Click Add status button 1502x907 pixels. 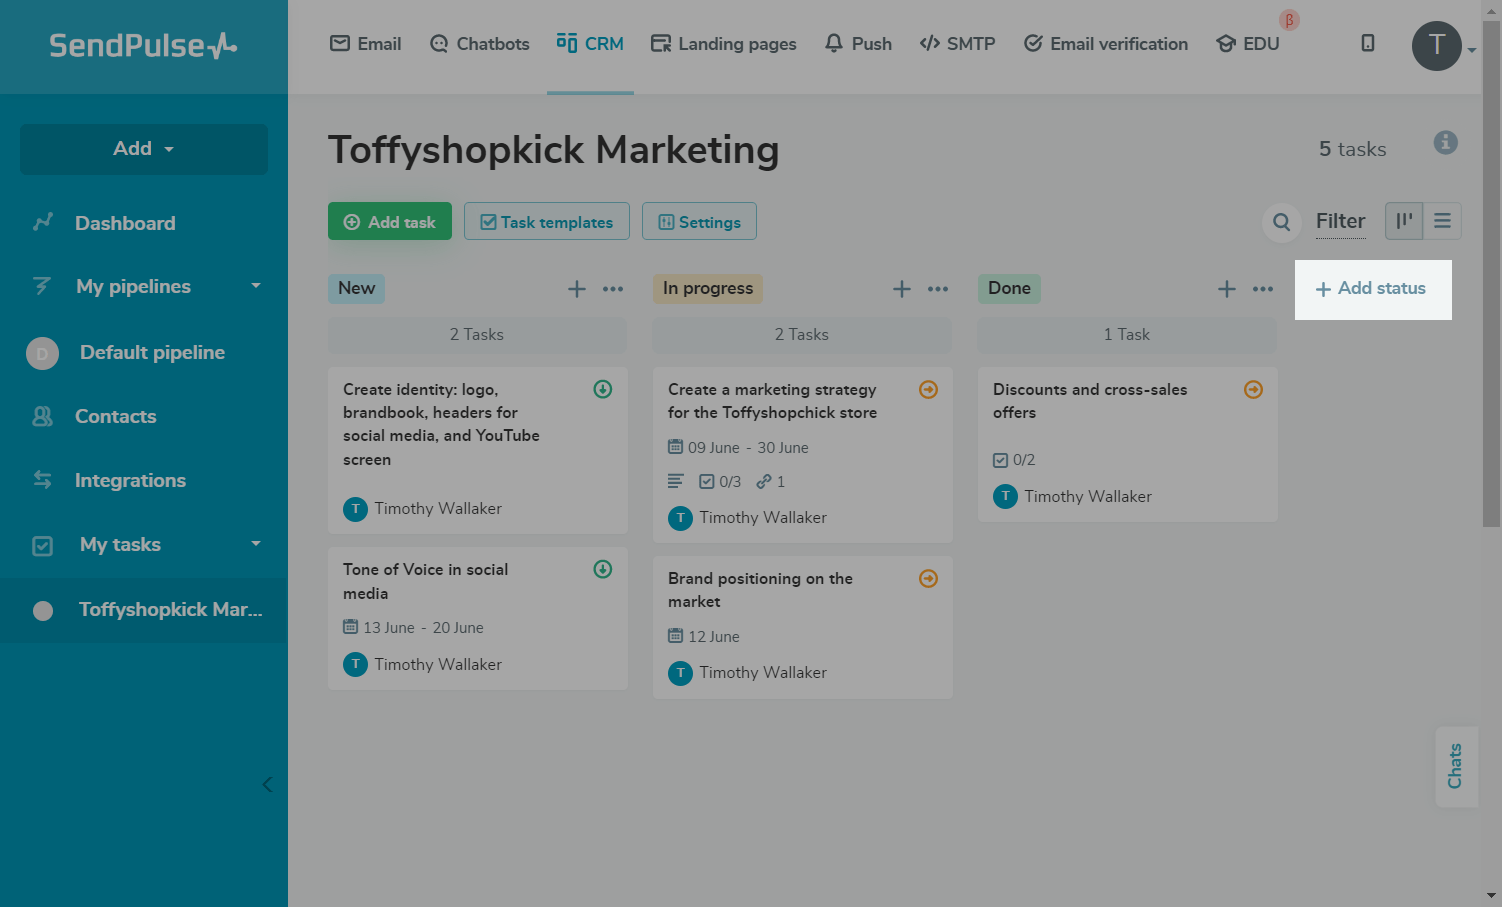point(1372,289)
